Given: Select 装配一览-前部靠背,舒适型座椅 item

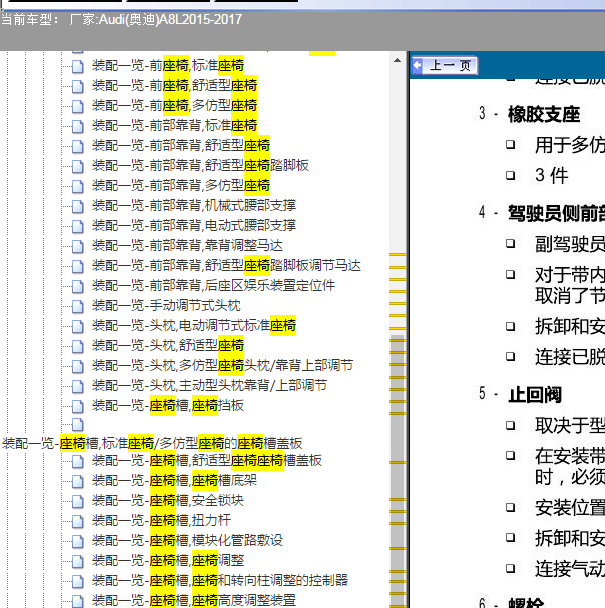Looking at the screenshot, I should tap(181, 145).
